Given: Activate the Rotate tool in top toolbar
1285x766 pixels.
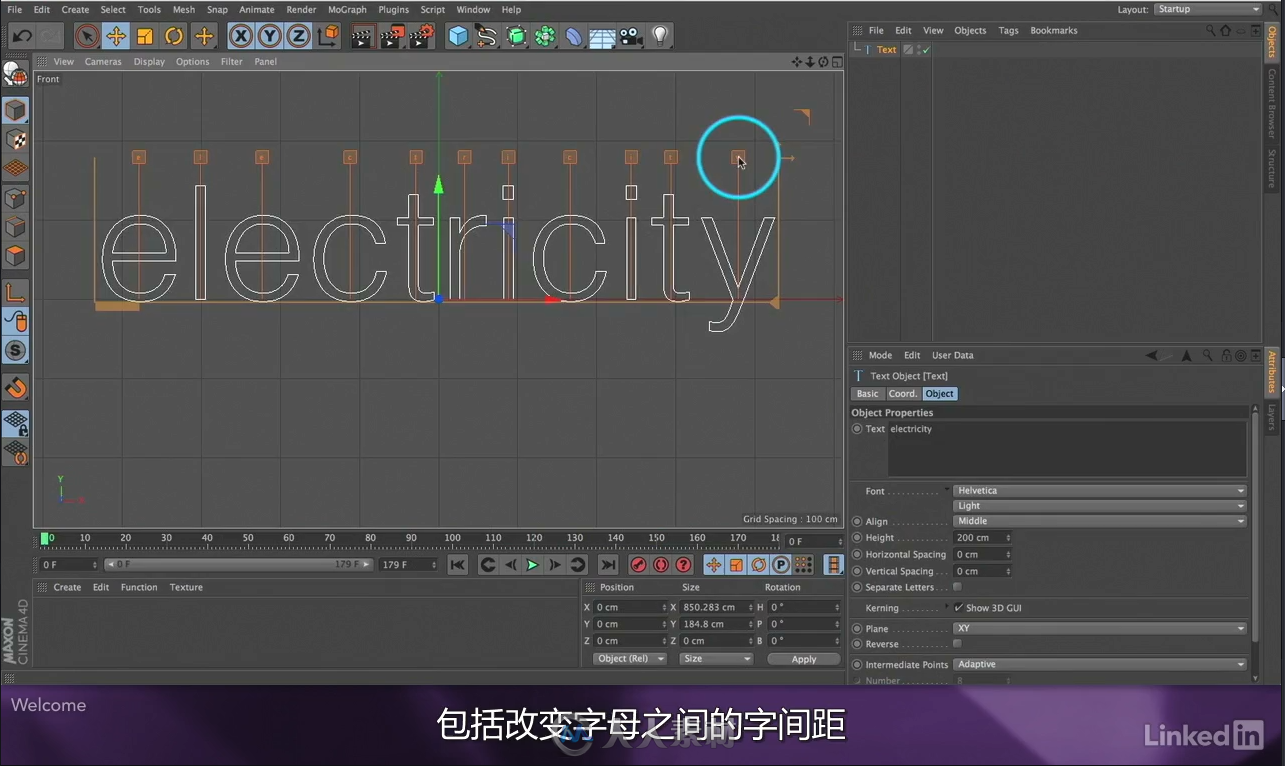Looking at the screenshot, I should pos(174,36).
